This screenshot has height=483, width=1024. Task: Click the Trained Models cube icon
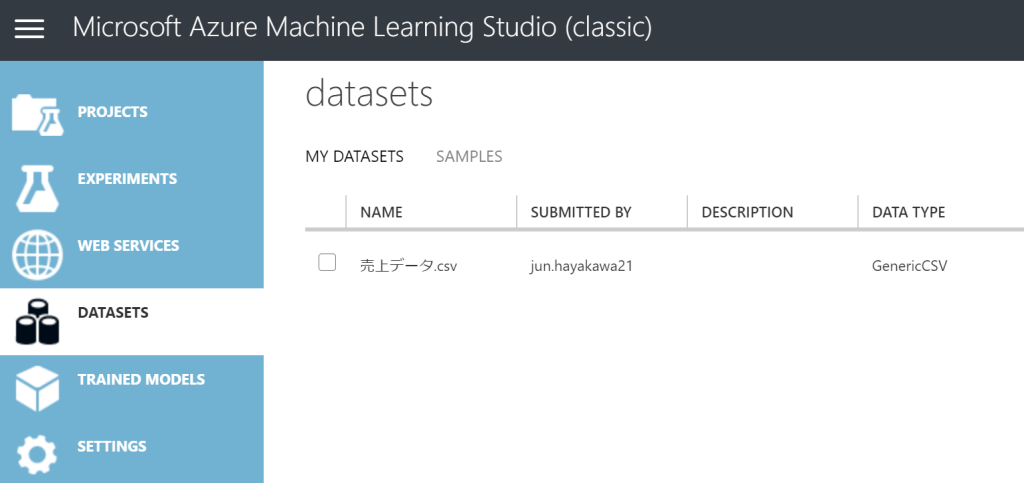point(37,388)
